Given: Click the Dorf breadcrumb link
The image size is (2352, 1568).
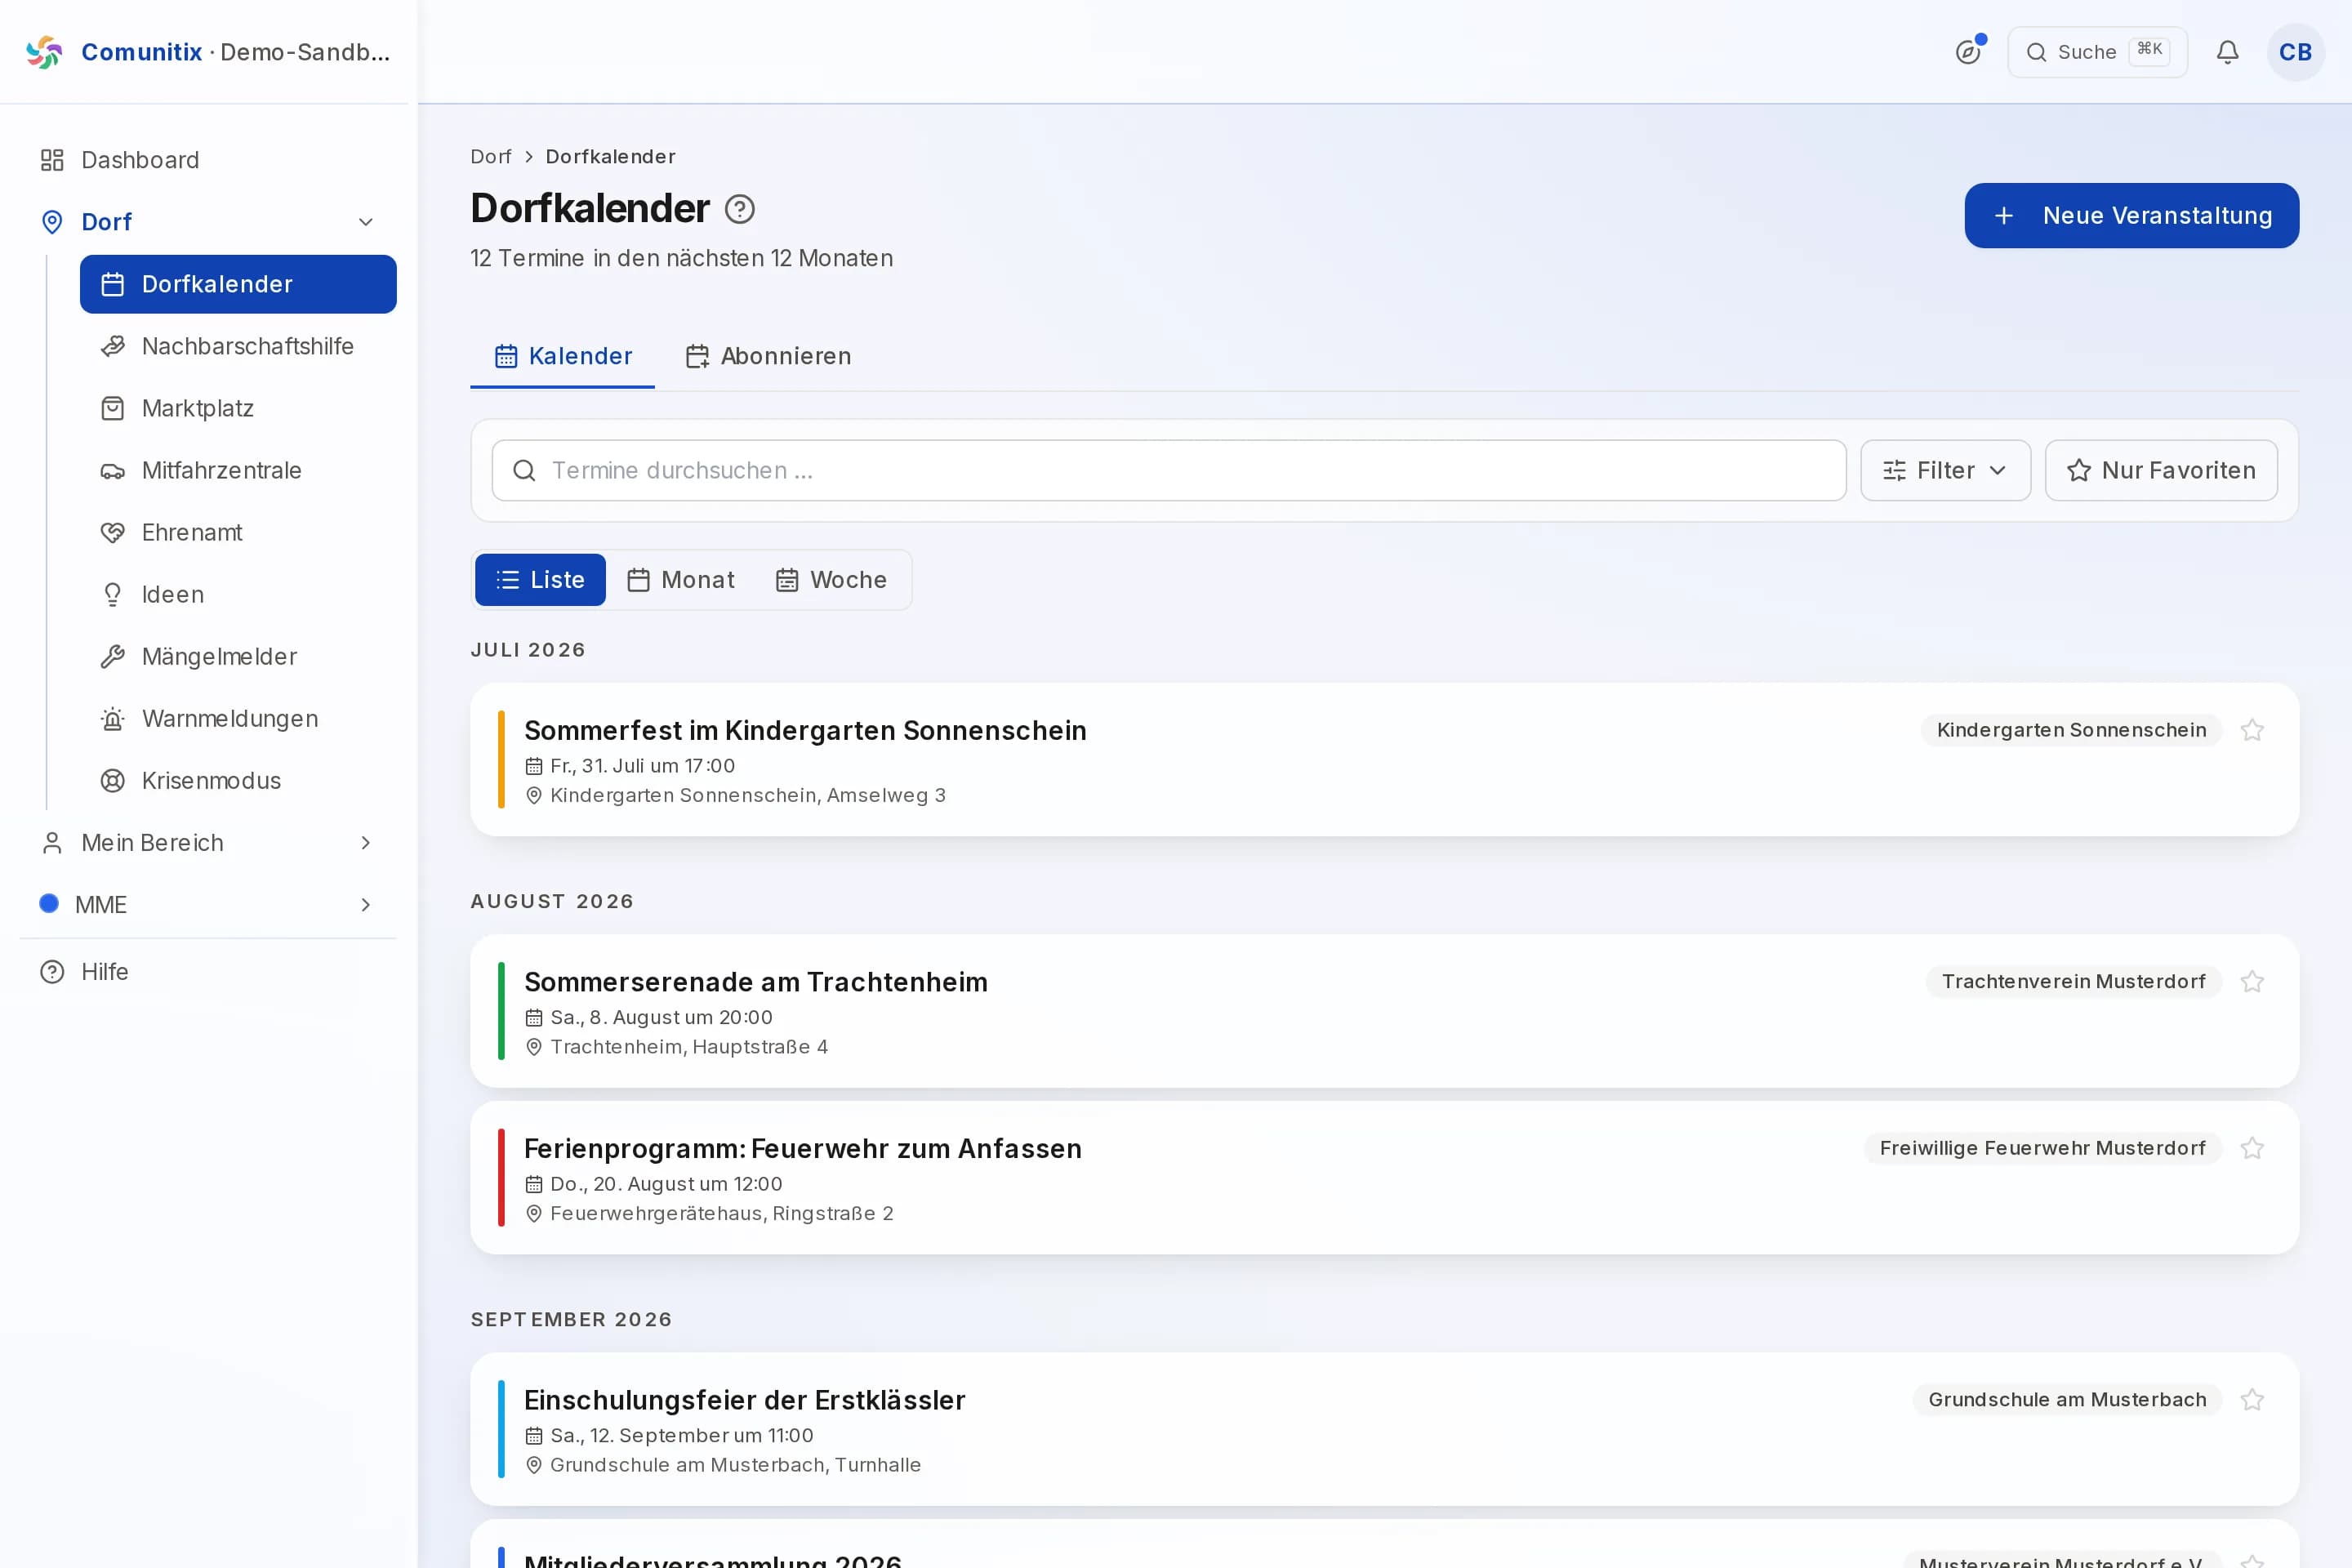Looking at the screenshot, I should 490,157.
